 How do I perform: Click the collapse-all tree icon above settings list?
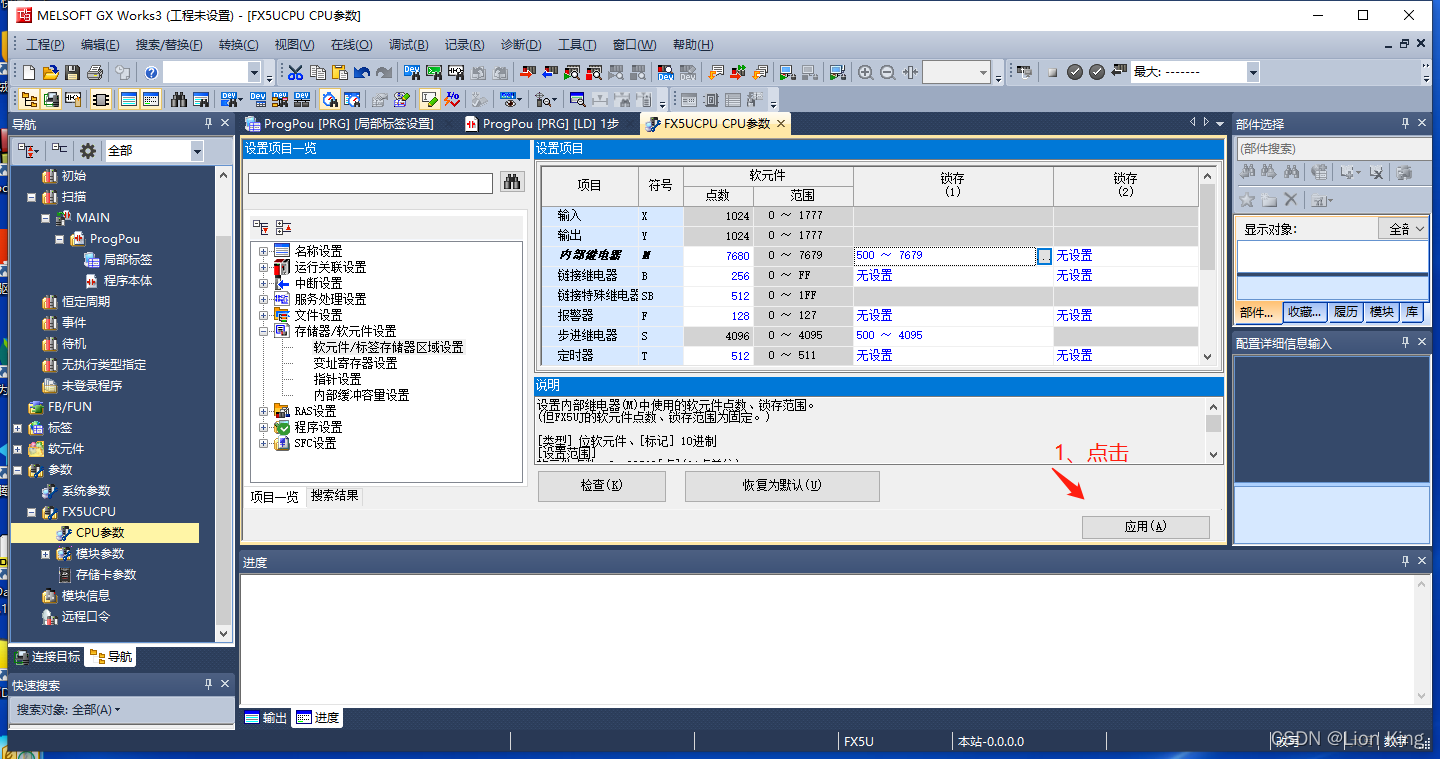(x=283, y=227)
